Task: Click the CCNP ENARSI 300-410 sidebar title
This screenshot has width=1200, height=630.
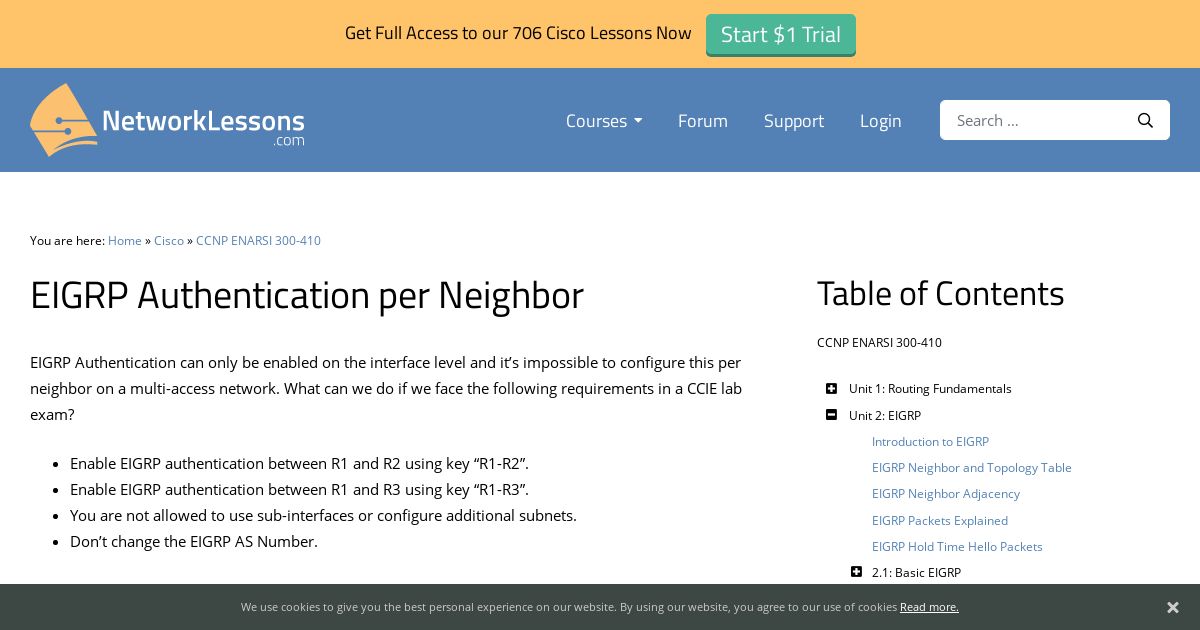Action: coord(879,342)
